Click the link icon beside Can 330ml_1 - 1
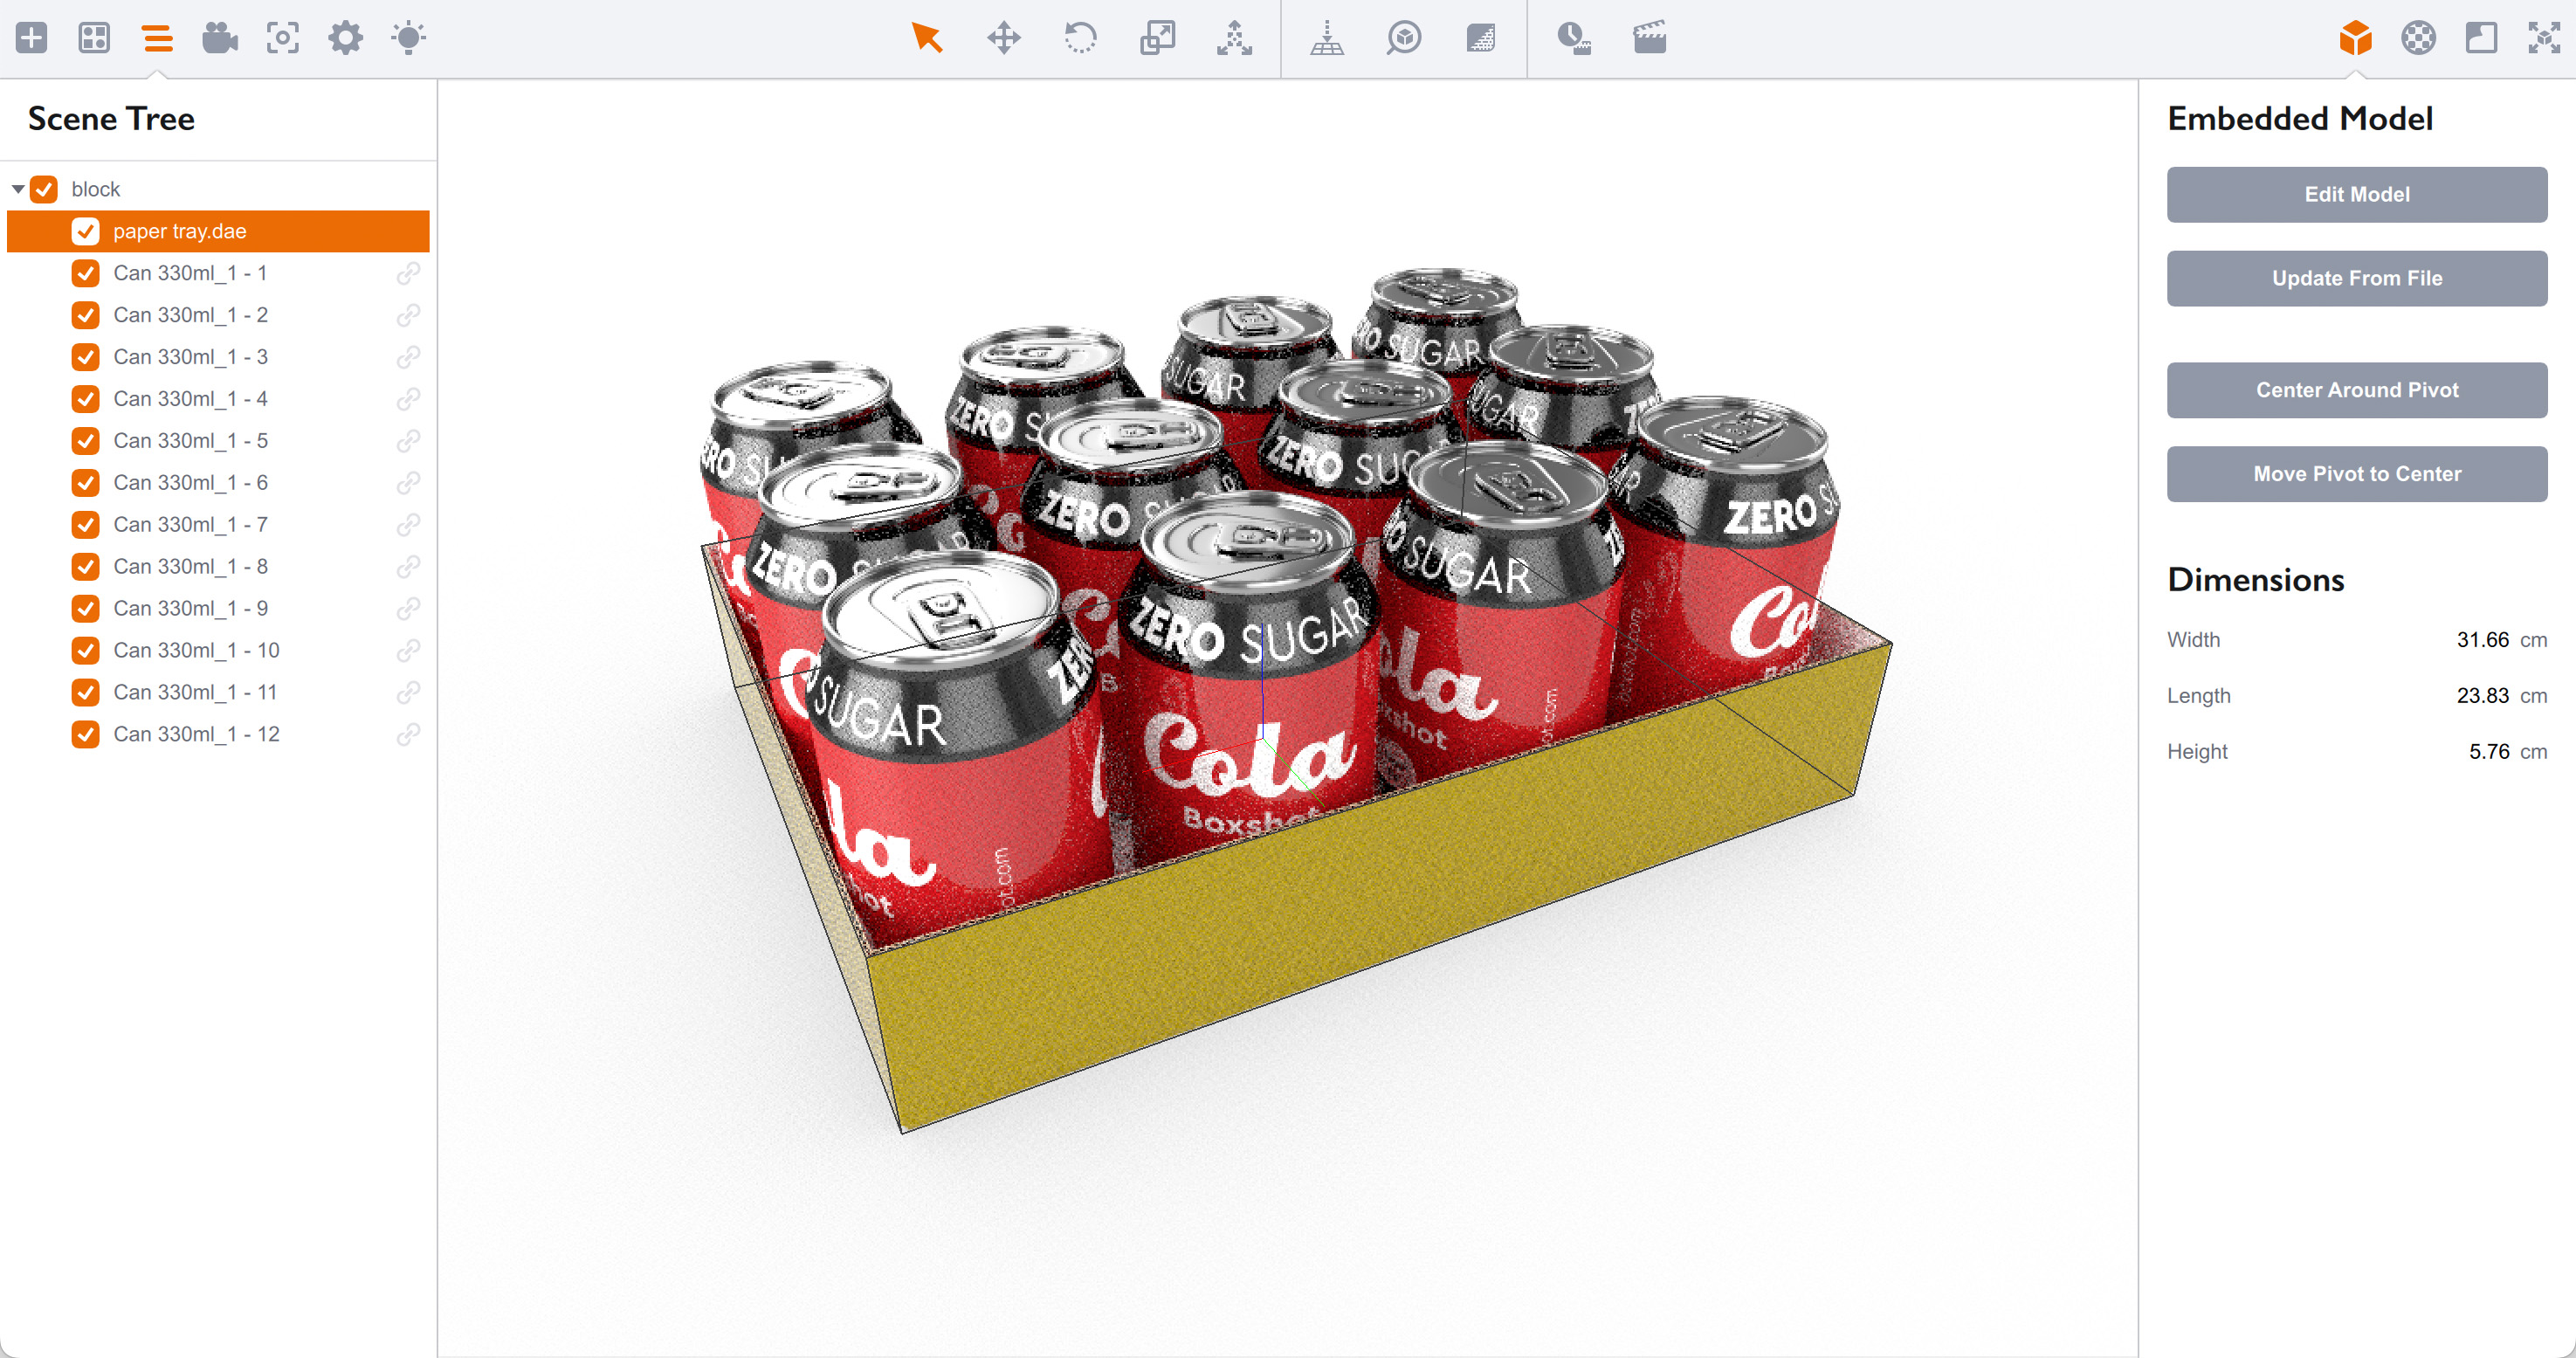The width and height of the screenshot is (2576, 1358). 409,273
